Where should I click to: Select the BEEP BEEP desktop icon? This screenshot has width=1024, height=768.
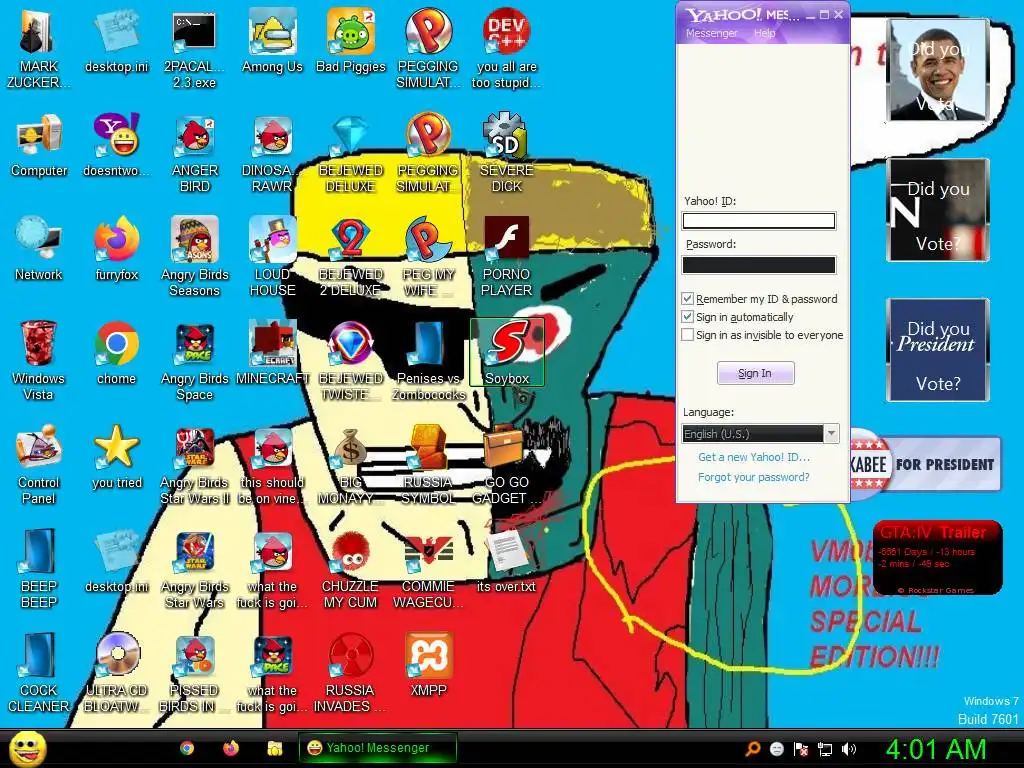click(x=38, y=569)
